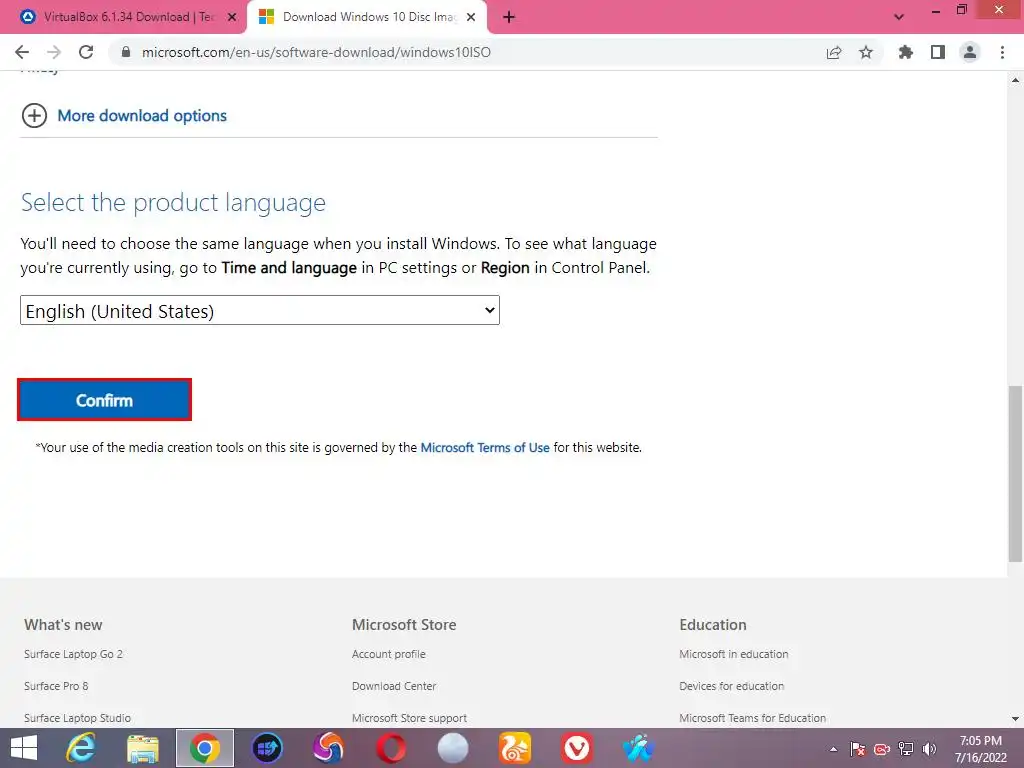The image size is (1024, 768).
Task: Click the address bar URL
Action: pos(316,52)
